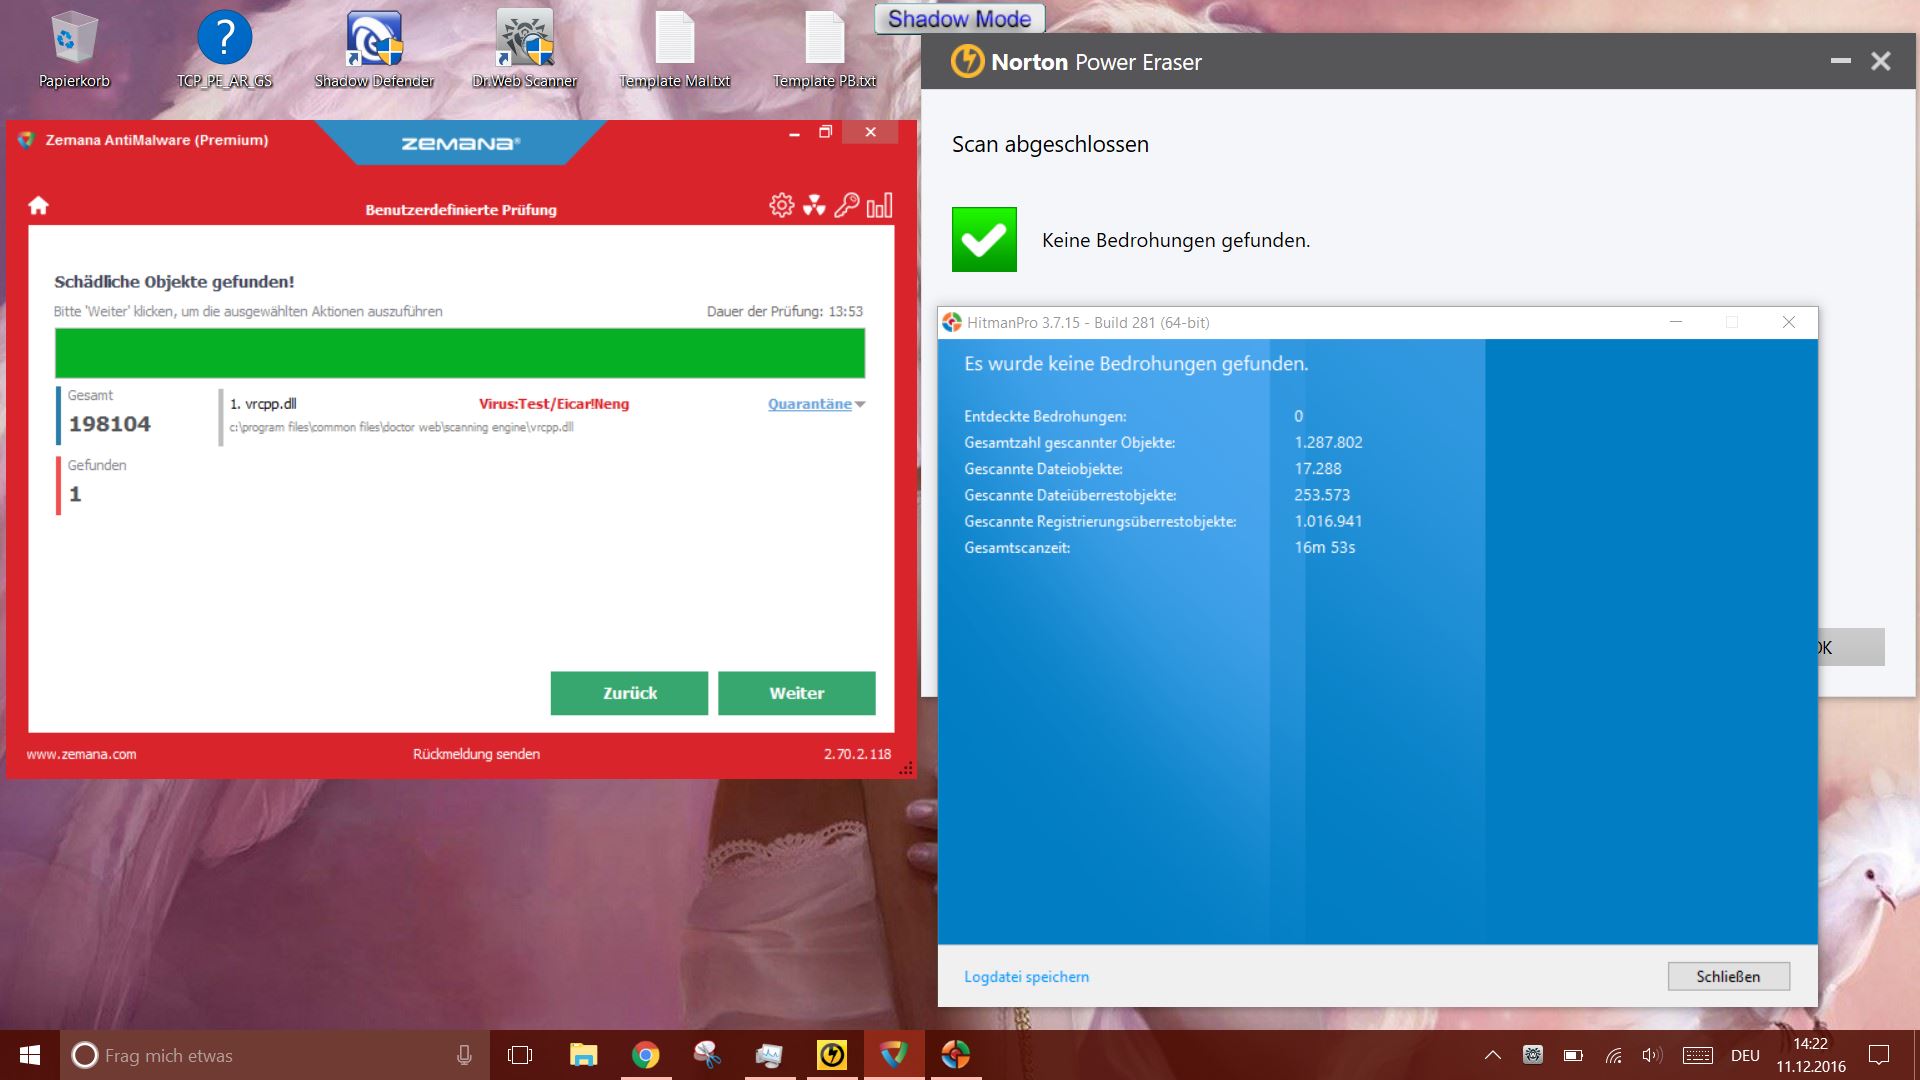The width and height of the screenshot is (1920, 1080).
Task: Open Chrome from the taskbar
Action: (x=645, y=1055)
